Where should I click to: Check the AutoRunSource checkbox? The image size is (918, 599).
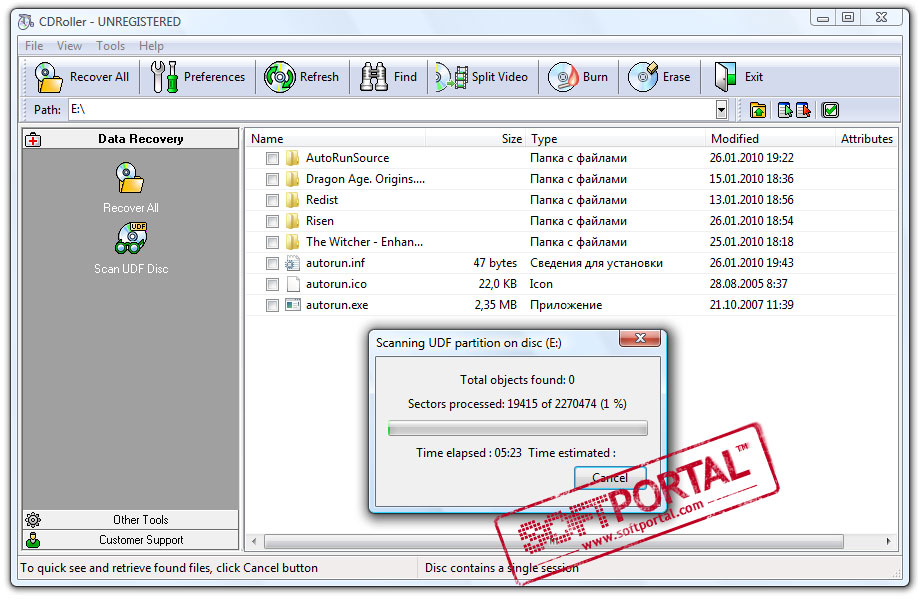click(272, 158)
